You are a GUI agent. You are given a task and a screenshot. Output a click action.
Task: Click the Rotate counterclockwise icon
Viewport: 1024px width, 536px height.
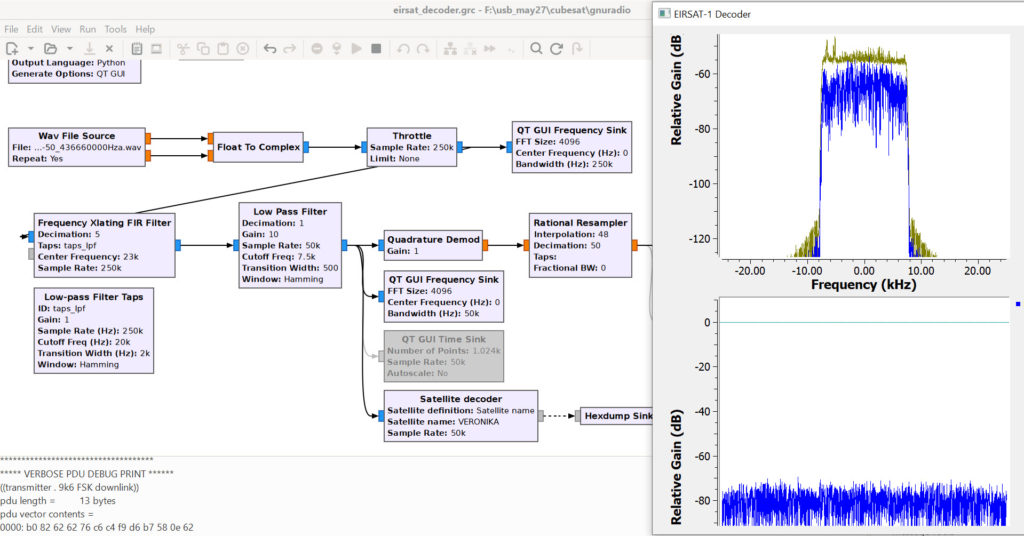pyautogui.click(x=403, y=48)
